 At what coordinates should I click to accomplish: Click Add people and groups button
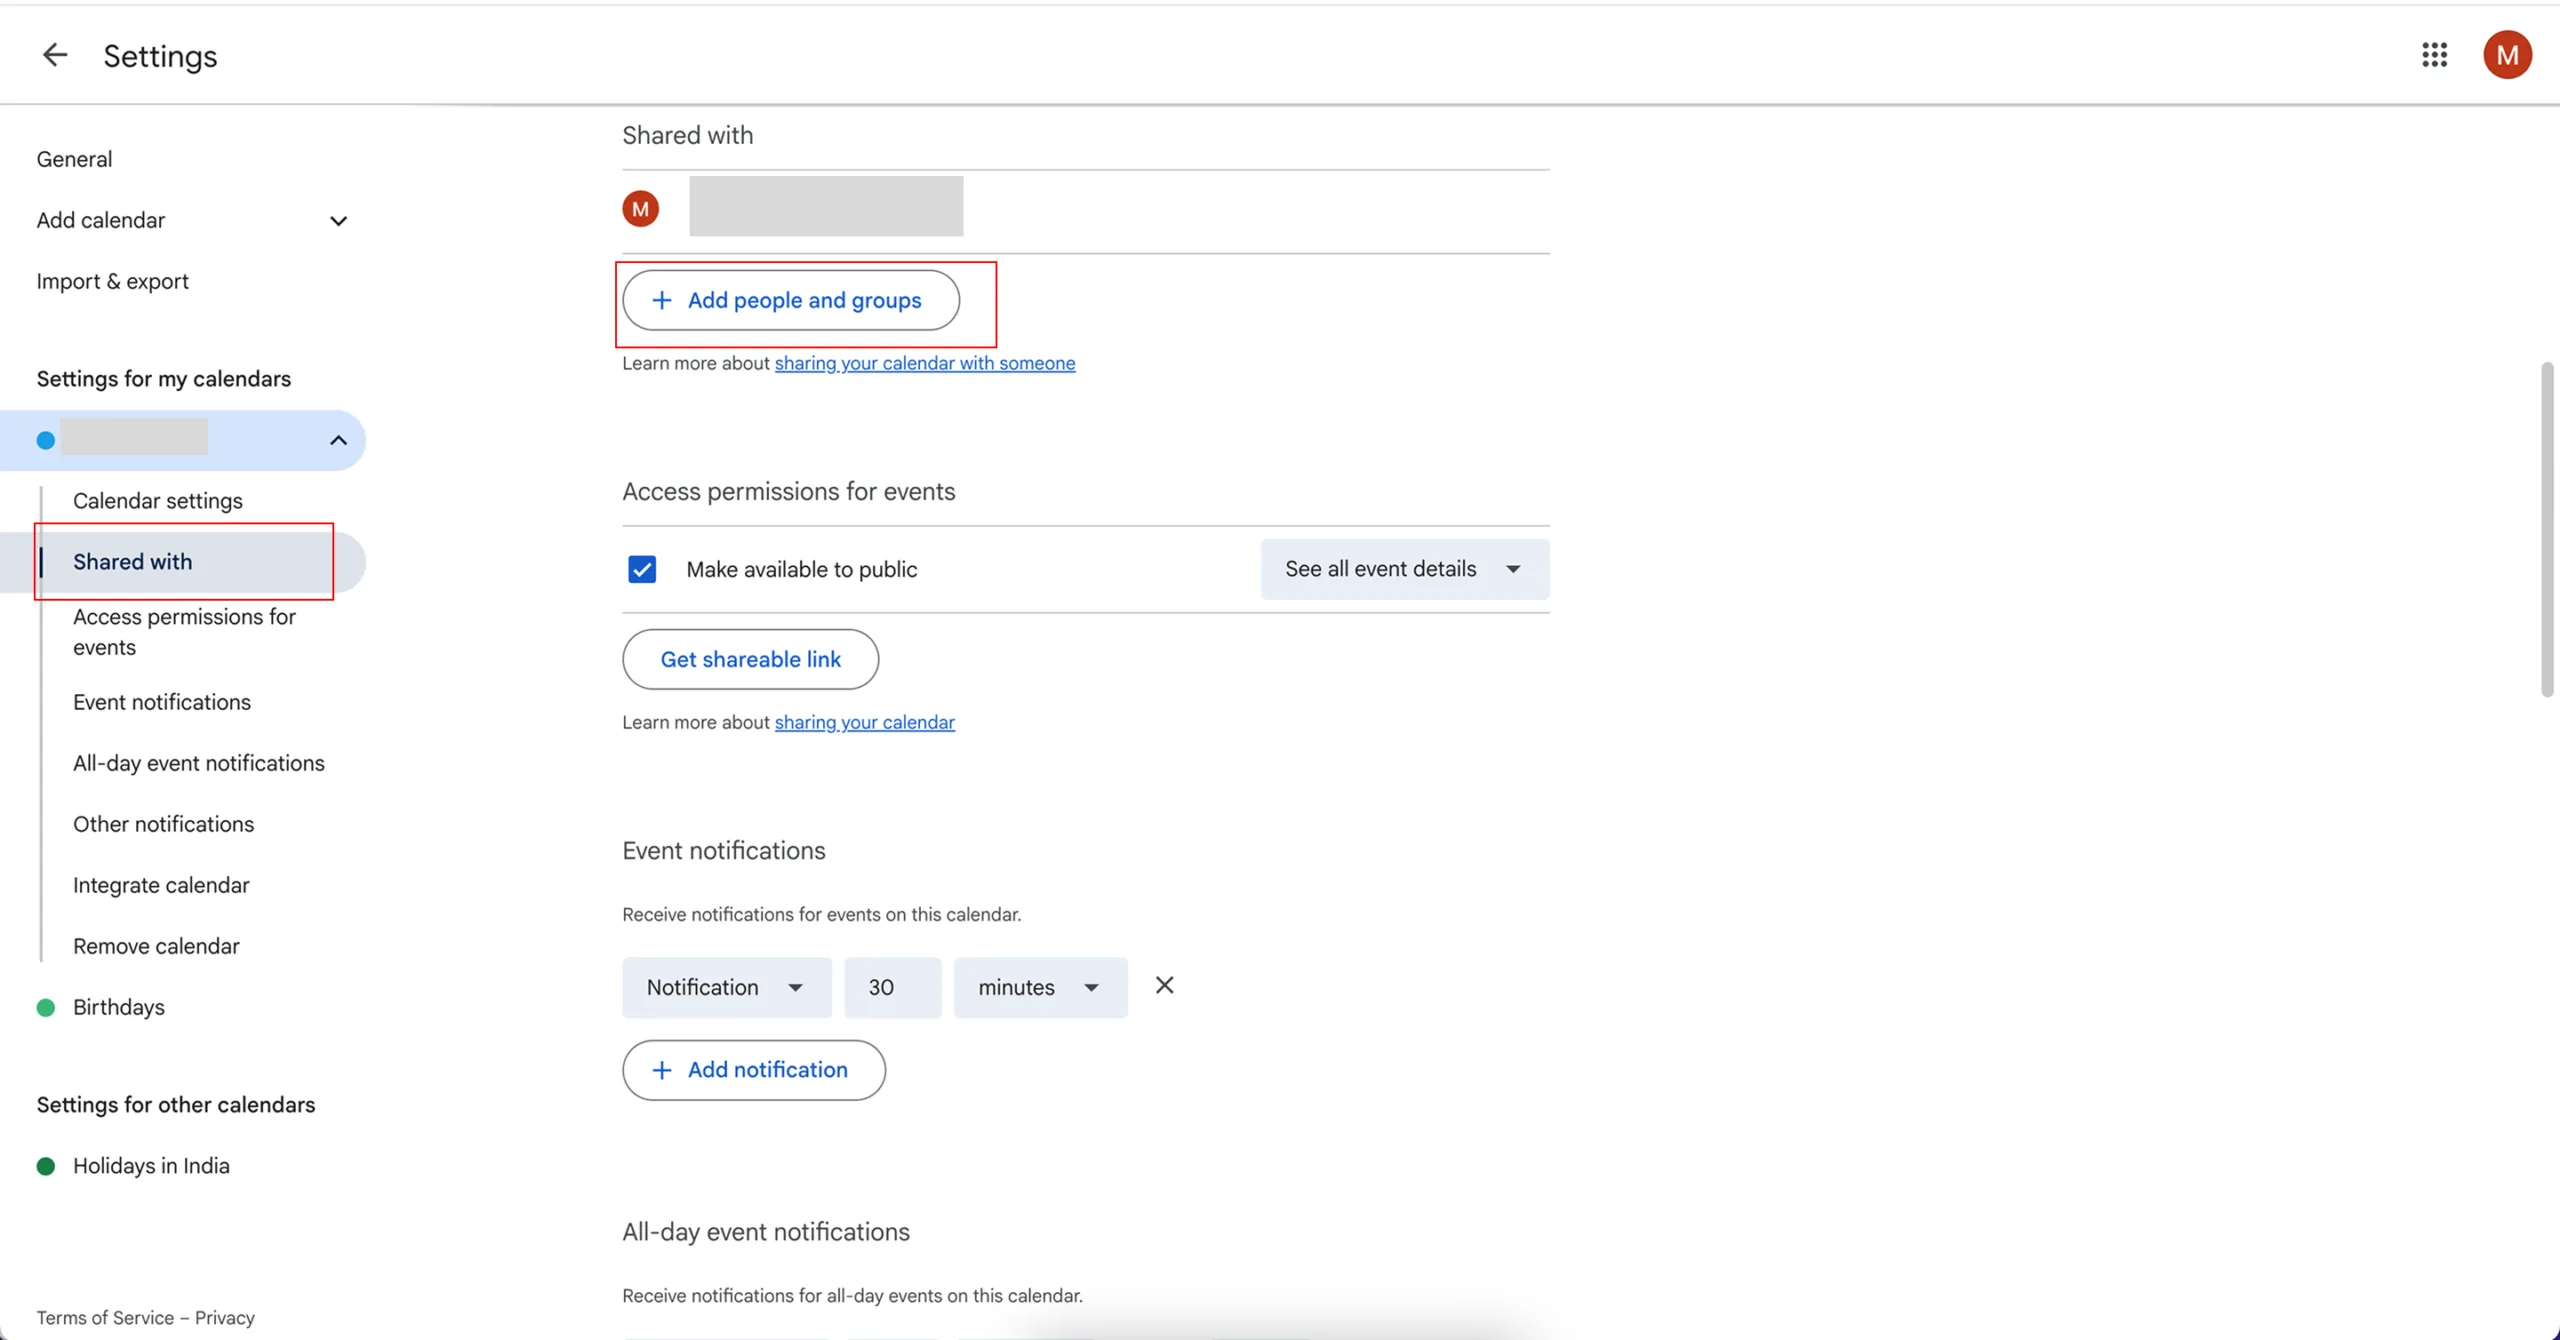point(790,300)
